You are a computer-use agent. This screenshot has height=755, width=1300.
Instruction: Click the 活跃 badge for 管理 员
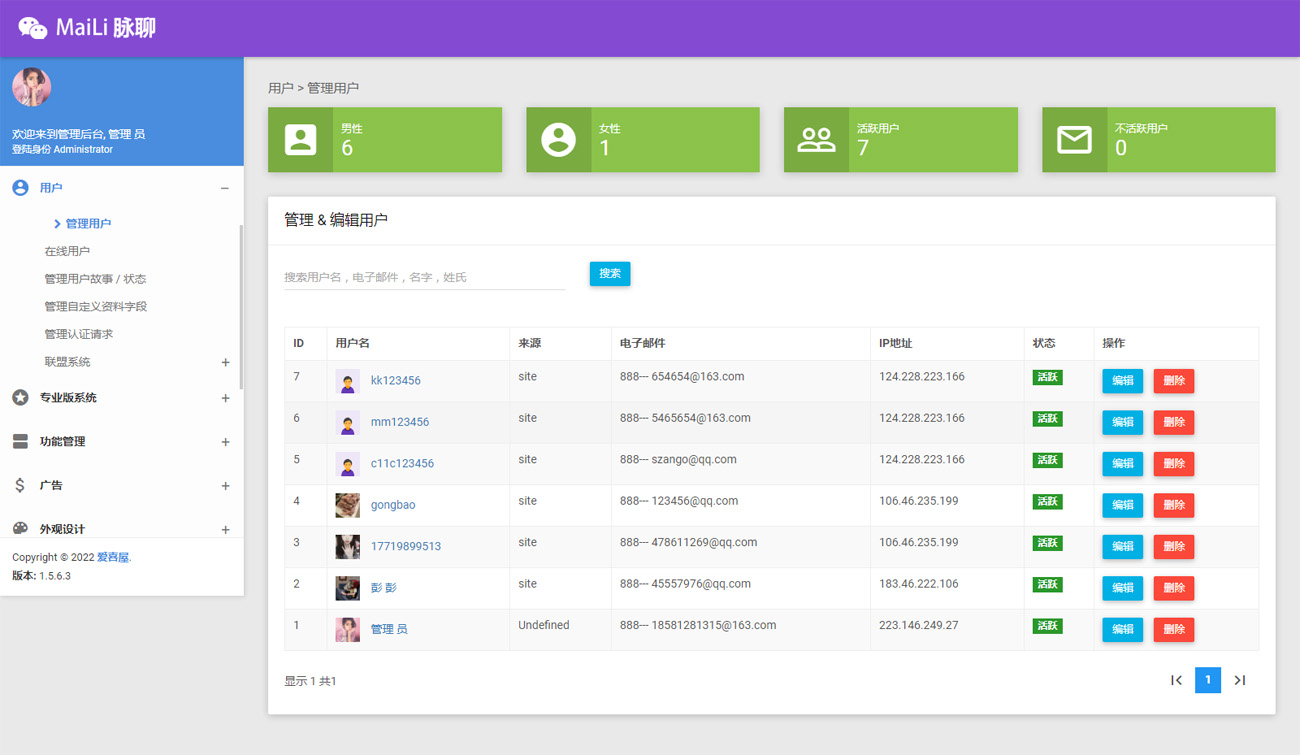[1047, 625]
